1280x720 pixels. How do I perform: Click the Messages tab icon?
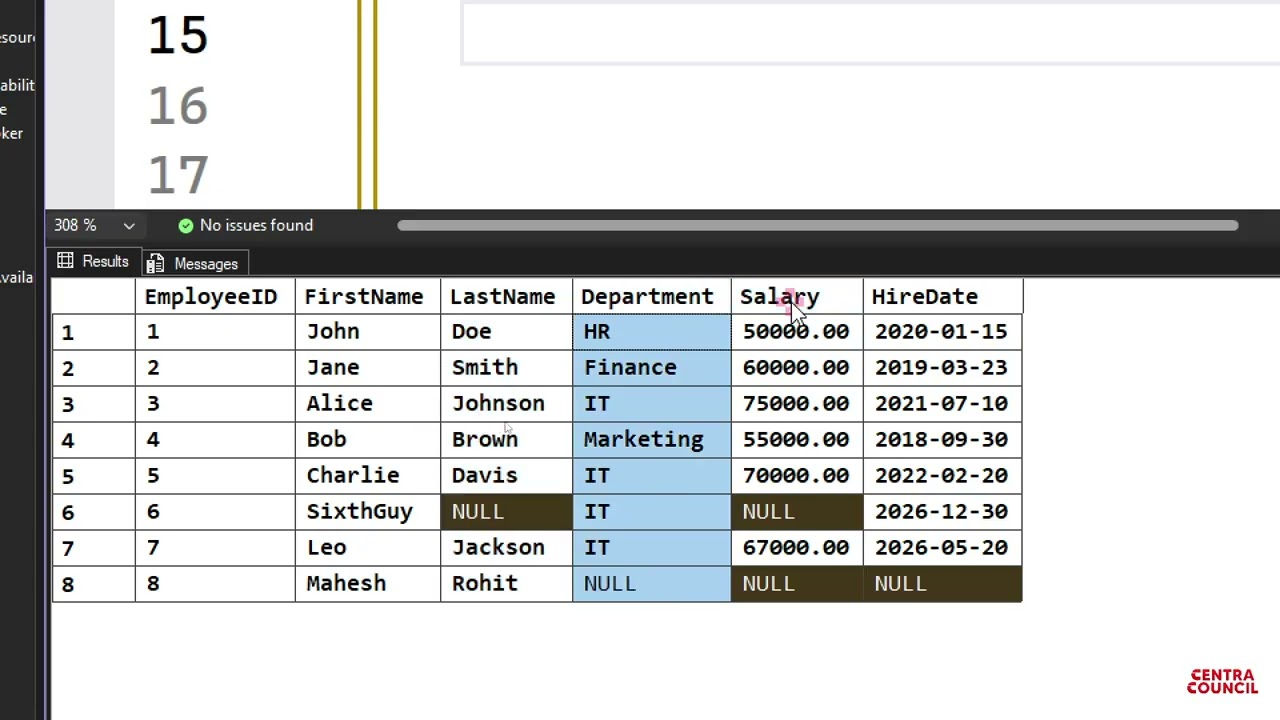coord(155,264)
